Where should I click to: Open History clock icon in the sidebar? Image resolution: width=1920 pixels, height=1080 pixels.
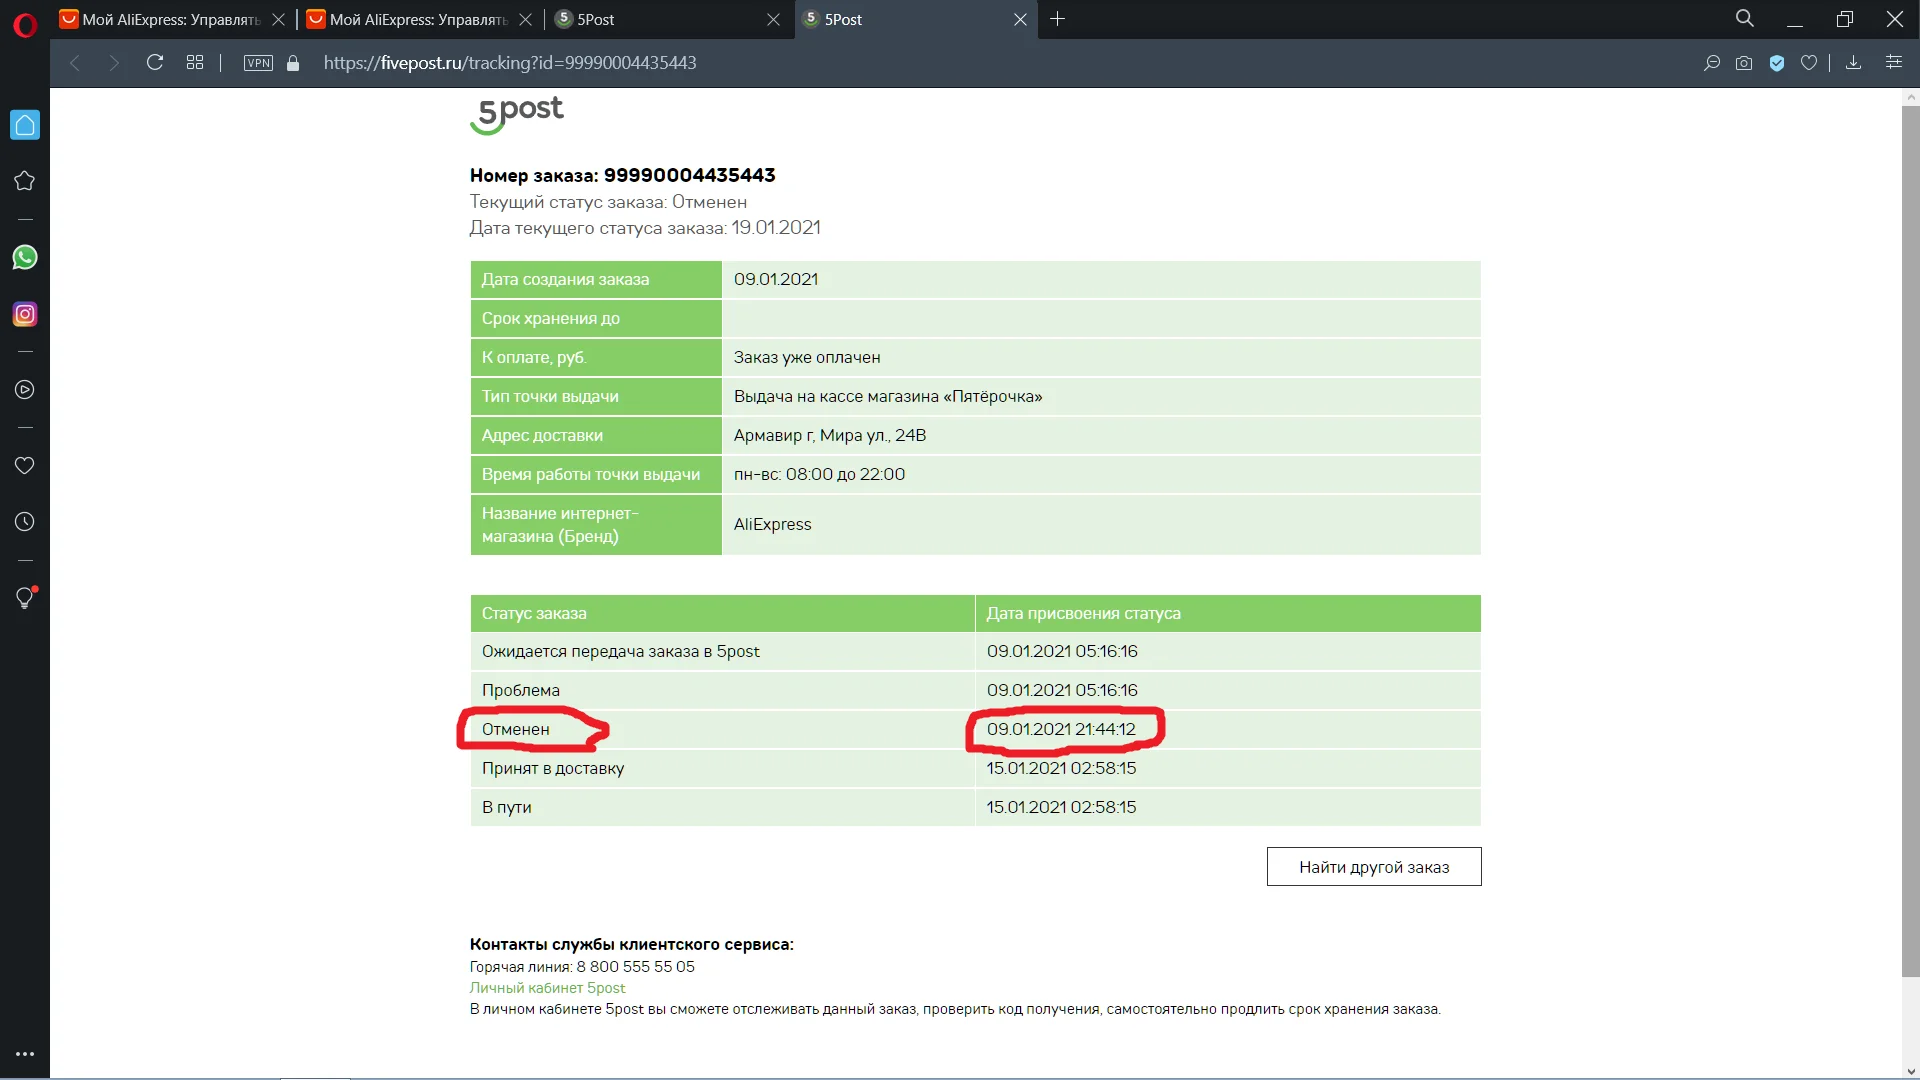click(25, 522)
